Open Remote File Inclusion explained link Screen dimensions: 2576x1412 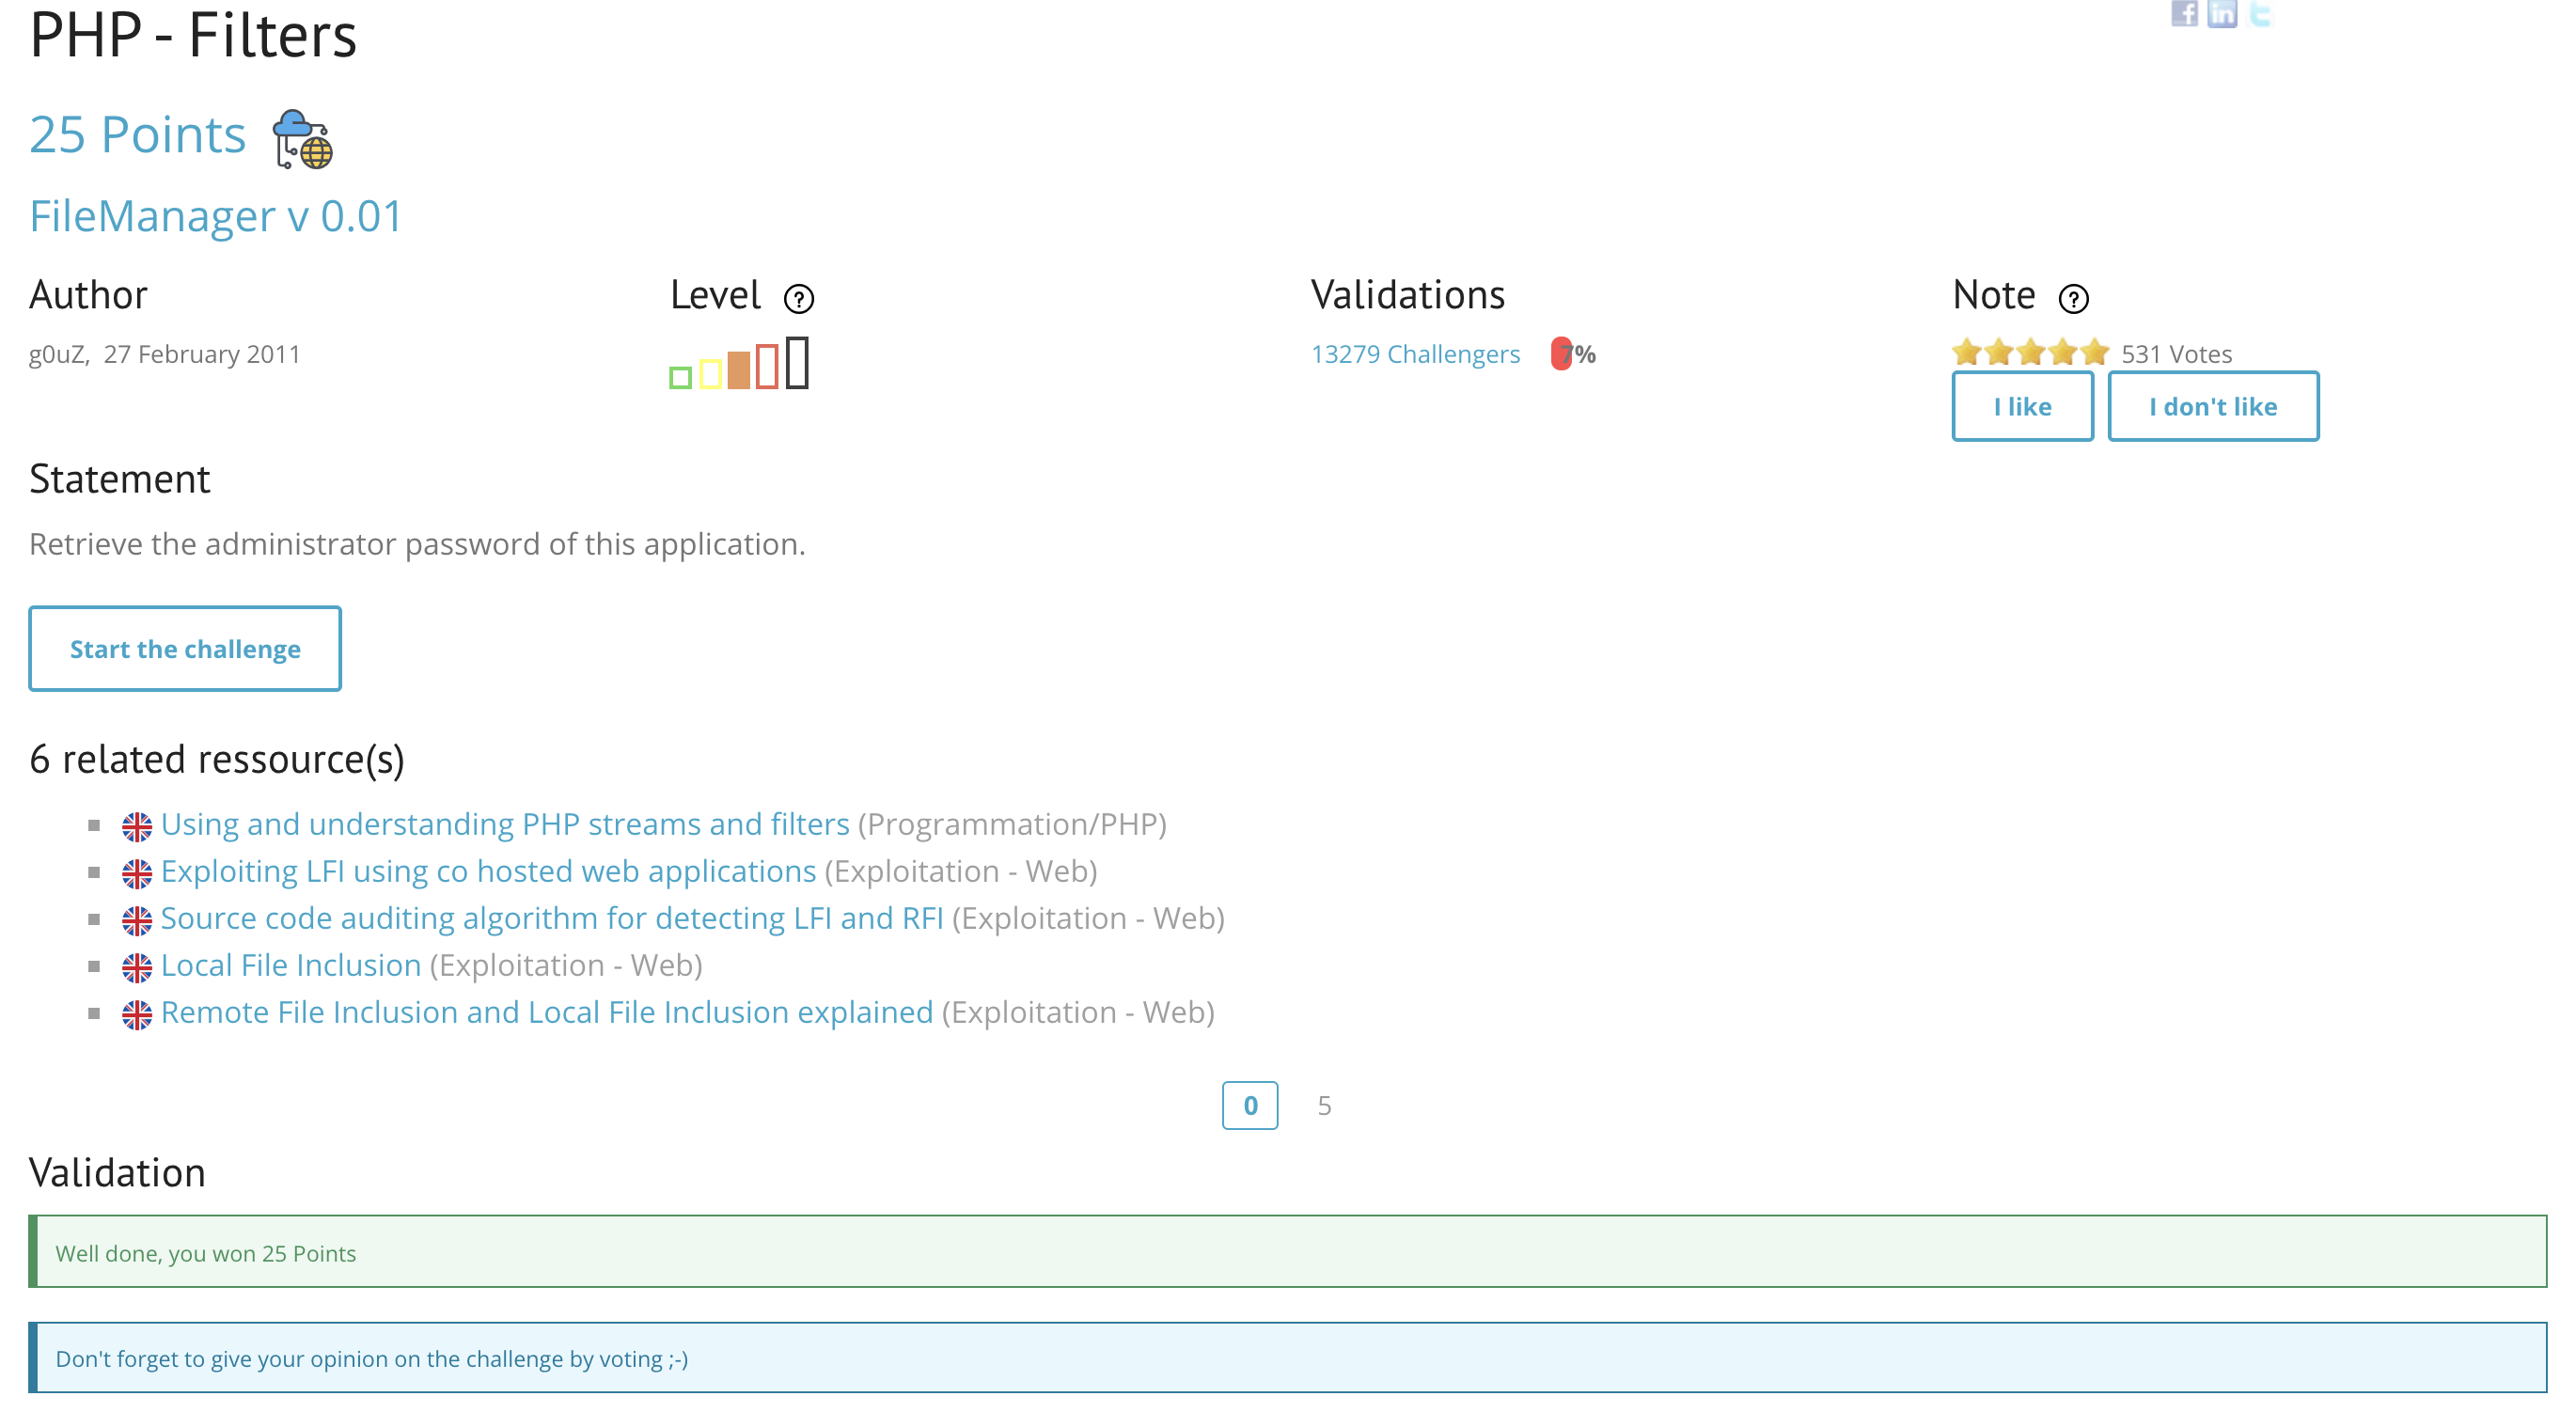tap(547, 1012)
